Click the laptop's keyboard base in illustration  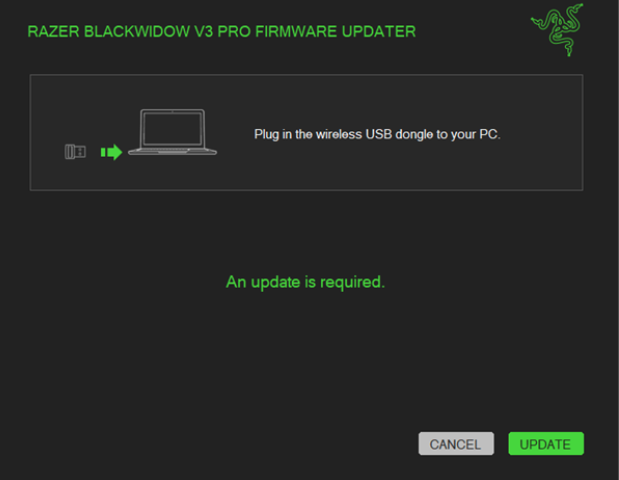pos(173,151)
